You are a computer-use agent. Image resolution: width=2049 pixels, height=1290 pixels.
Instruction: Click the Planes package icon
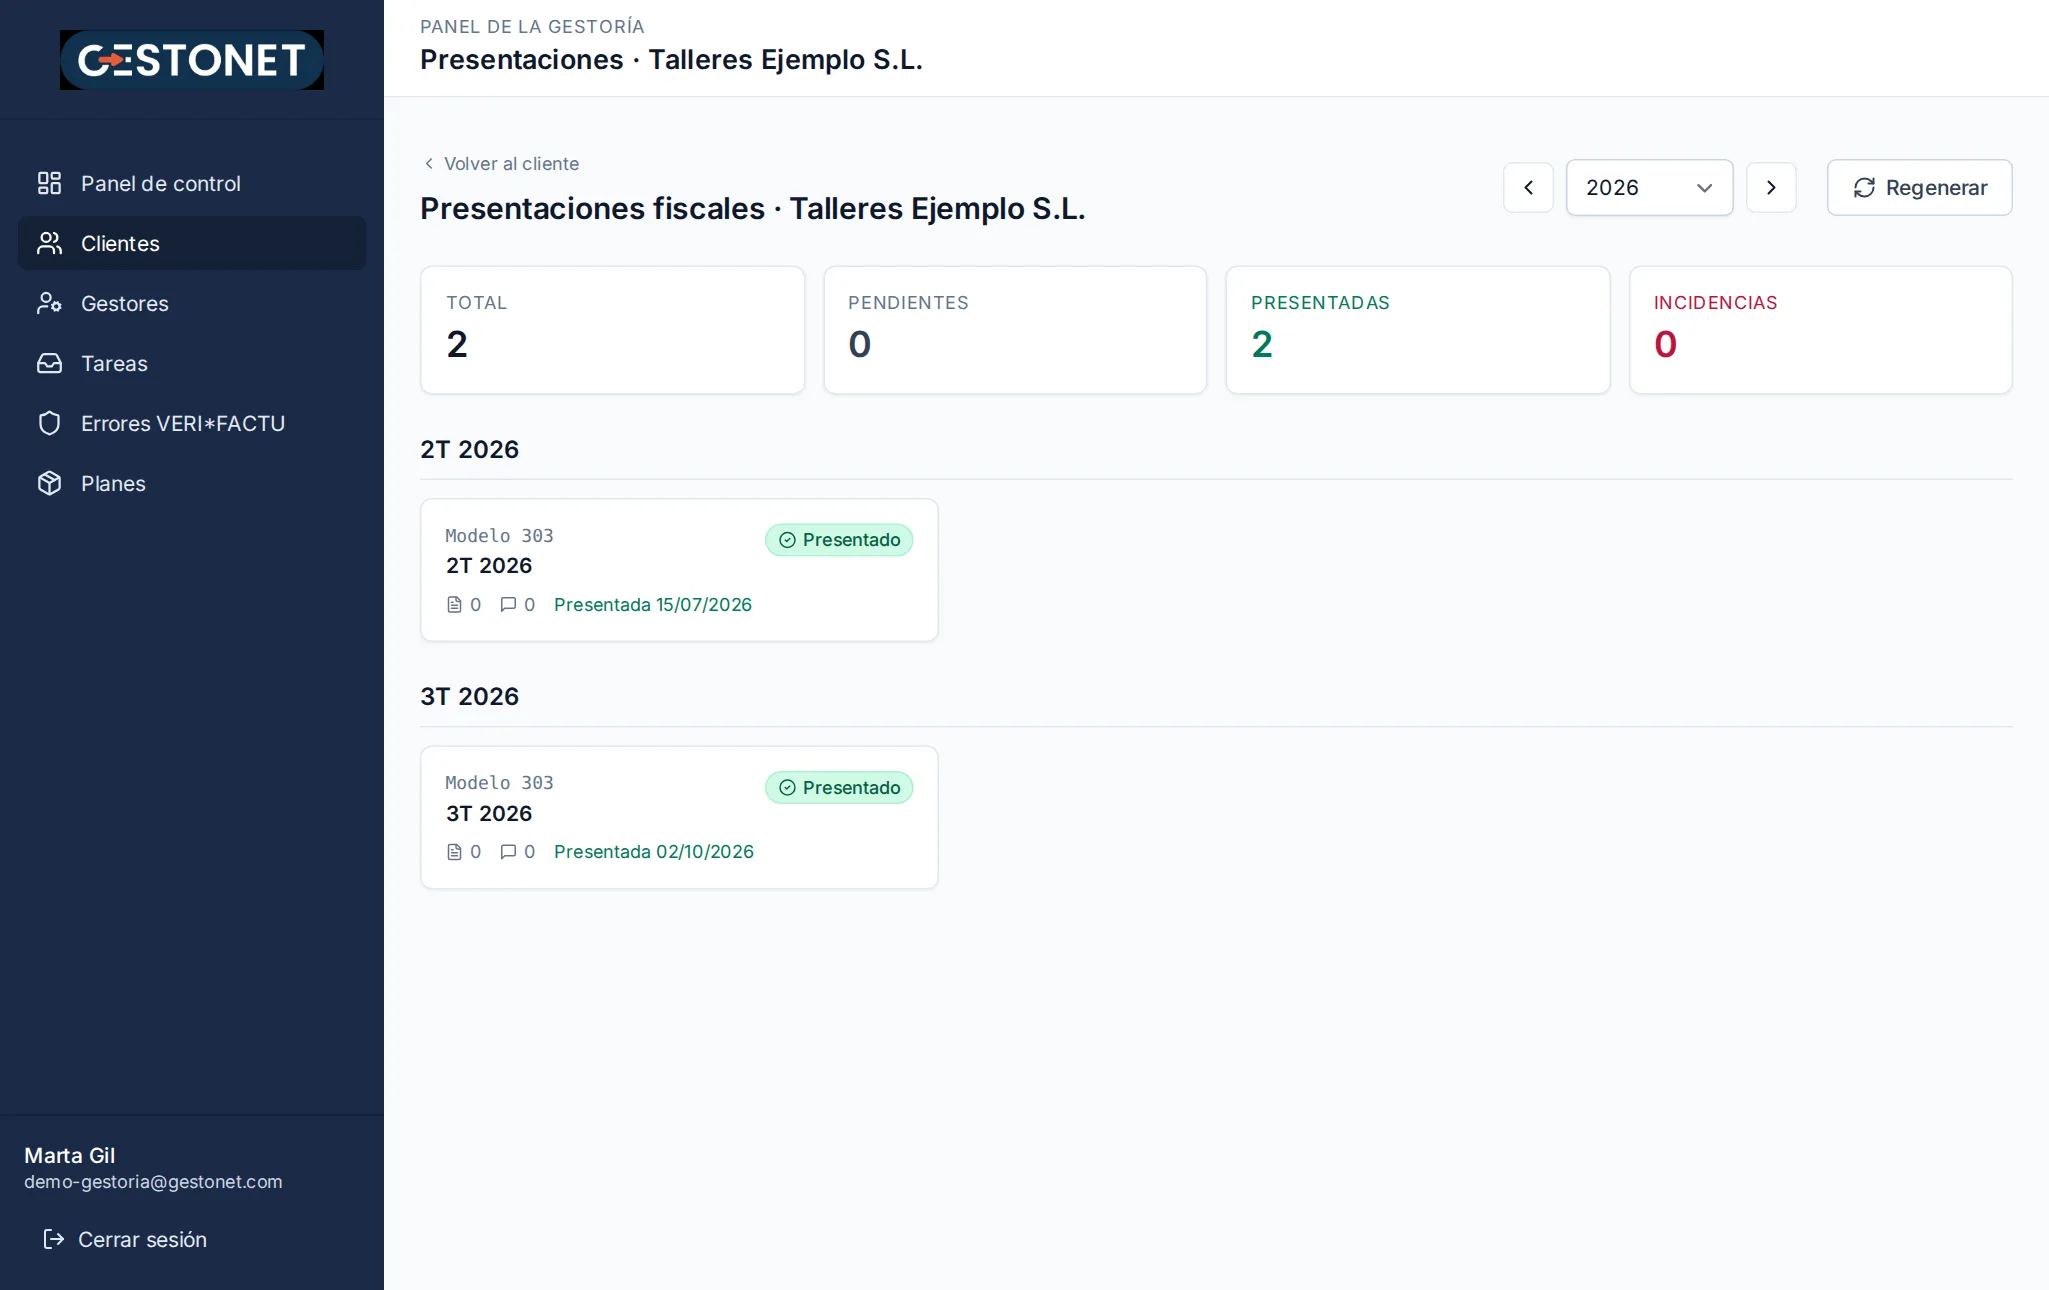pyautogui.click(x=49, y=483)
